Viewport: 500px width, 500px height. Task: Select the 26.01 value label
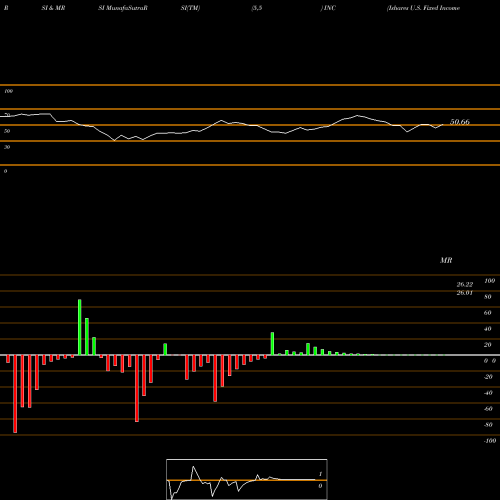click(465, 293)
